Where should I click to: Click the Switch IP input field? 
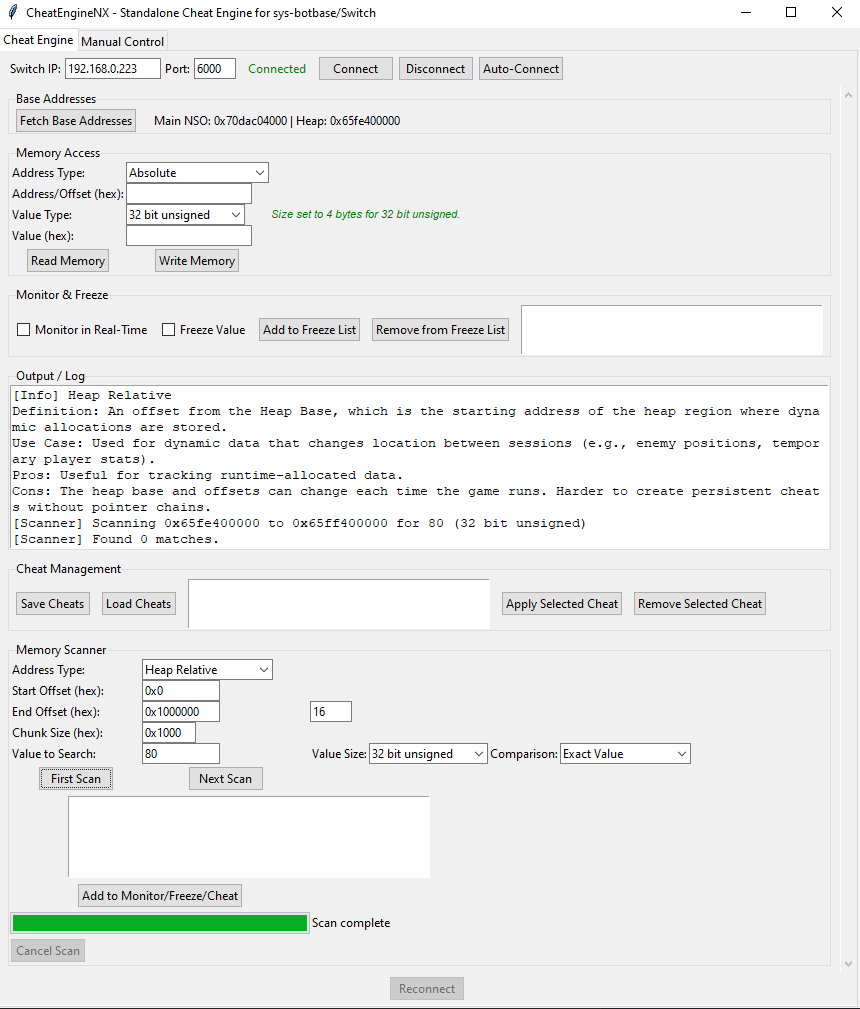113,69
